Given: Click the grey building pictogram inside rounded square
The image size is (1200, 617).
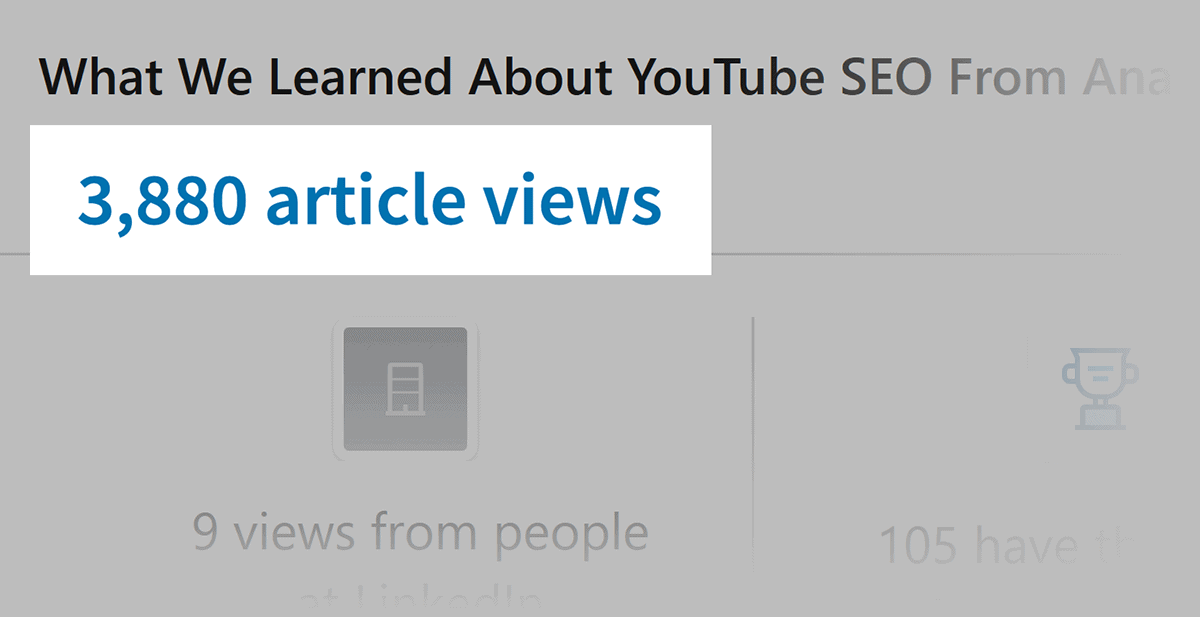Looking at the screenshot, I should [404, 390].
